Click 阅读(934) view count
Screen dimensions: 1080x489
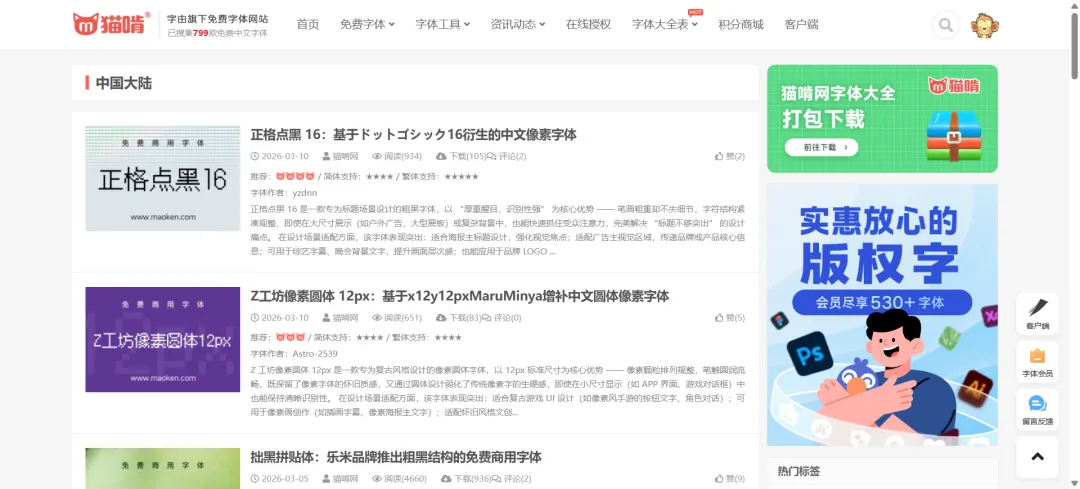coord(397,156)
